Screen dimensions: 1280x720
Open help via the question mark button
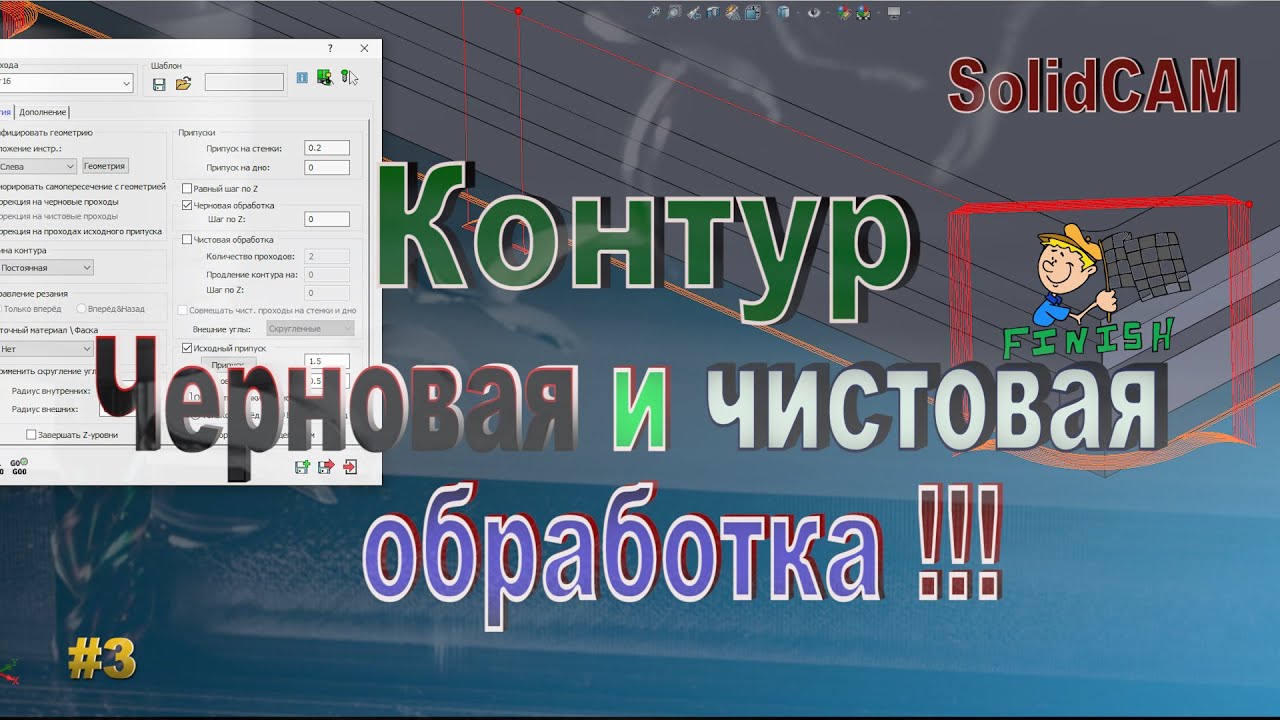330,48
